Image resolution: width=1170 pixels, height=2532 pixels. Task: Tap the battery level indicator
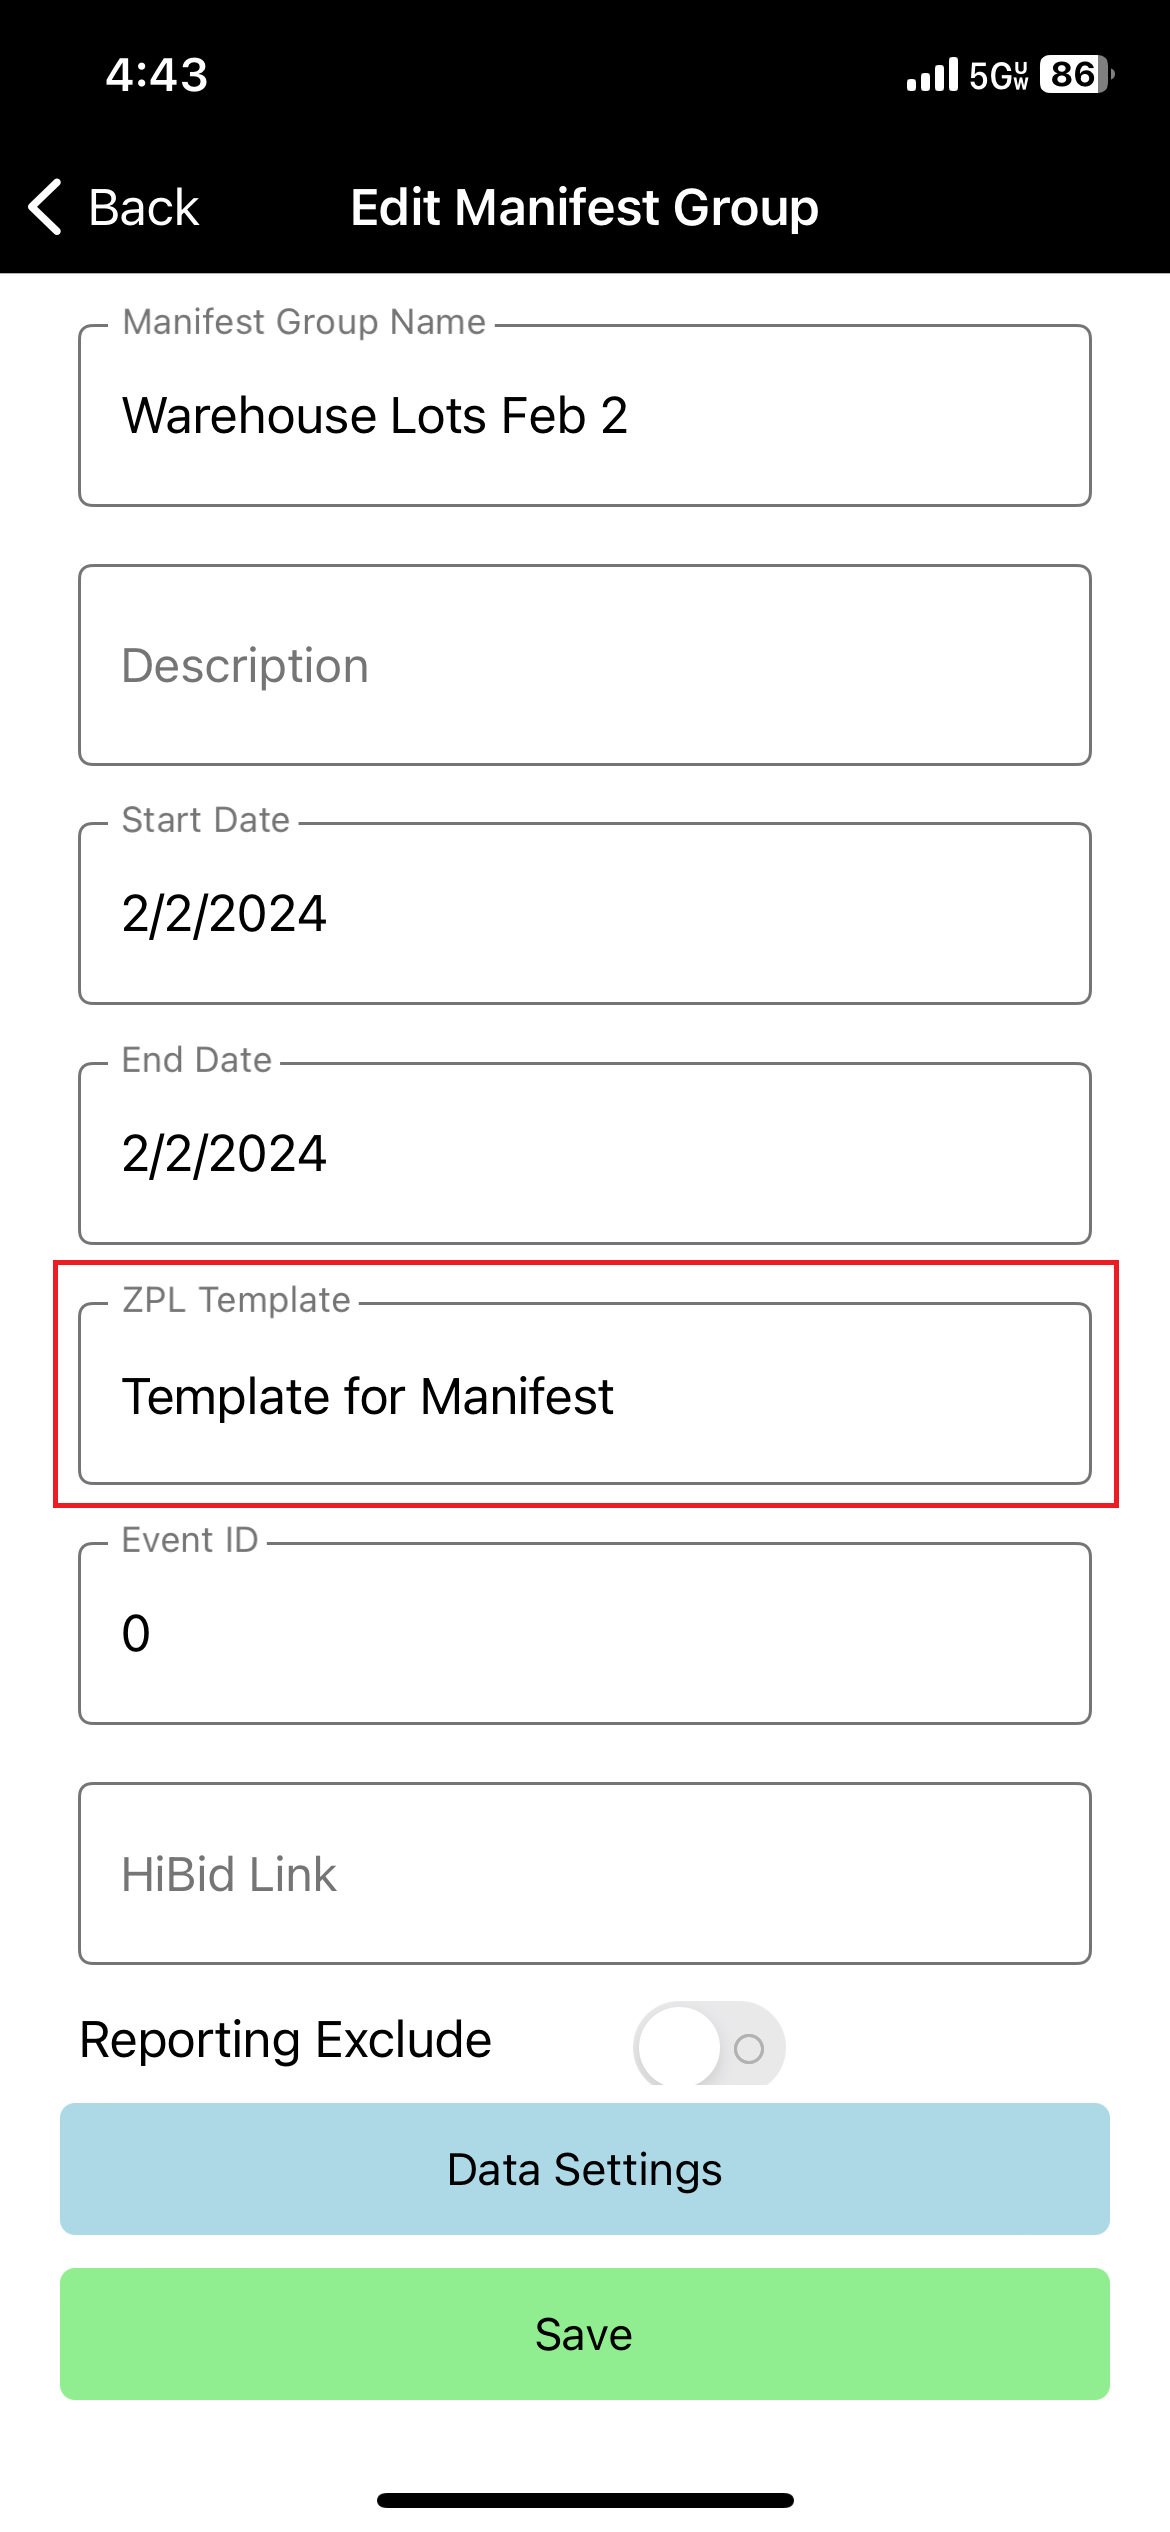tap(1076, 75)
